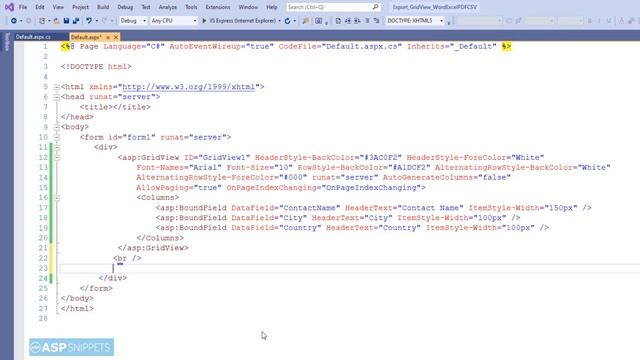
Task: Collapse the body element outline
Action: [x=56, y=127]
